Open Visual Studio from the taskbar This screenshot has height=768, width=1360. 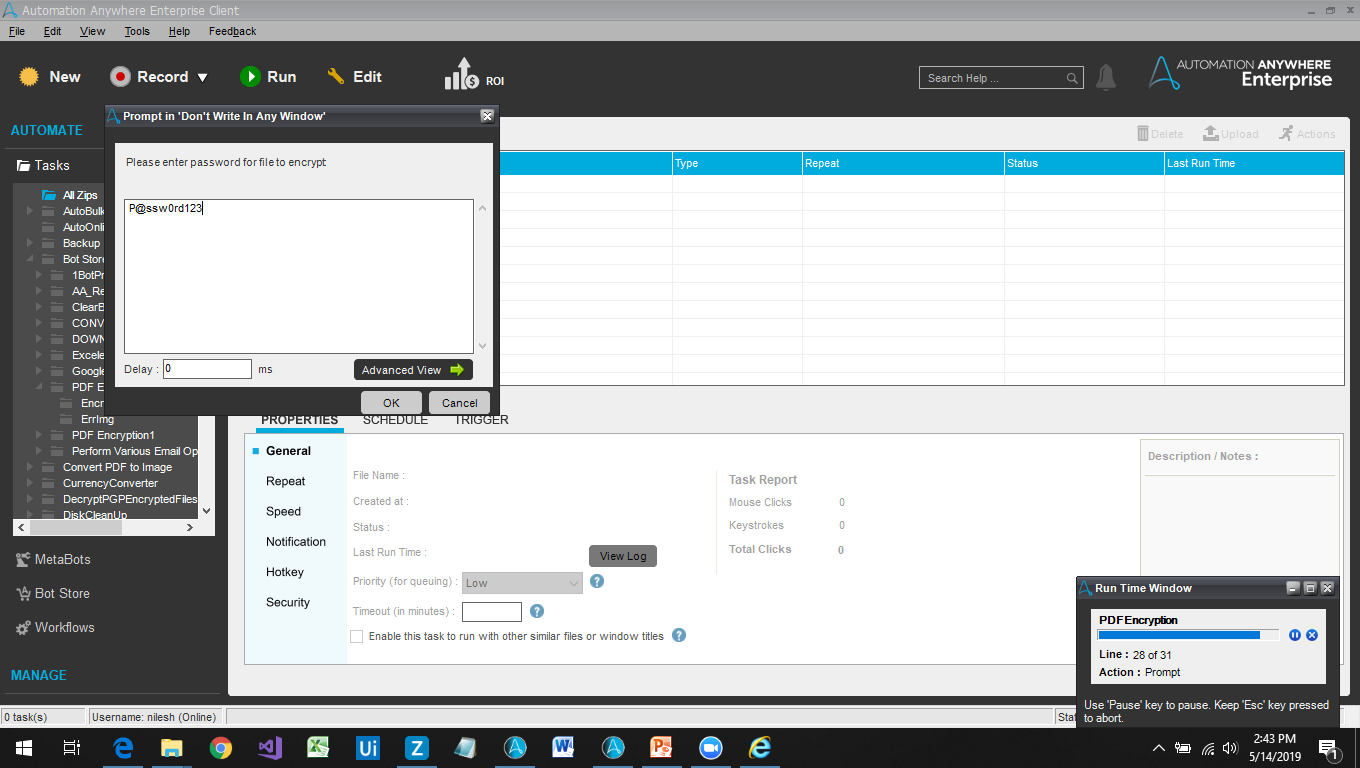(x=270, y=747)
